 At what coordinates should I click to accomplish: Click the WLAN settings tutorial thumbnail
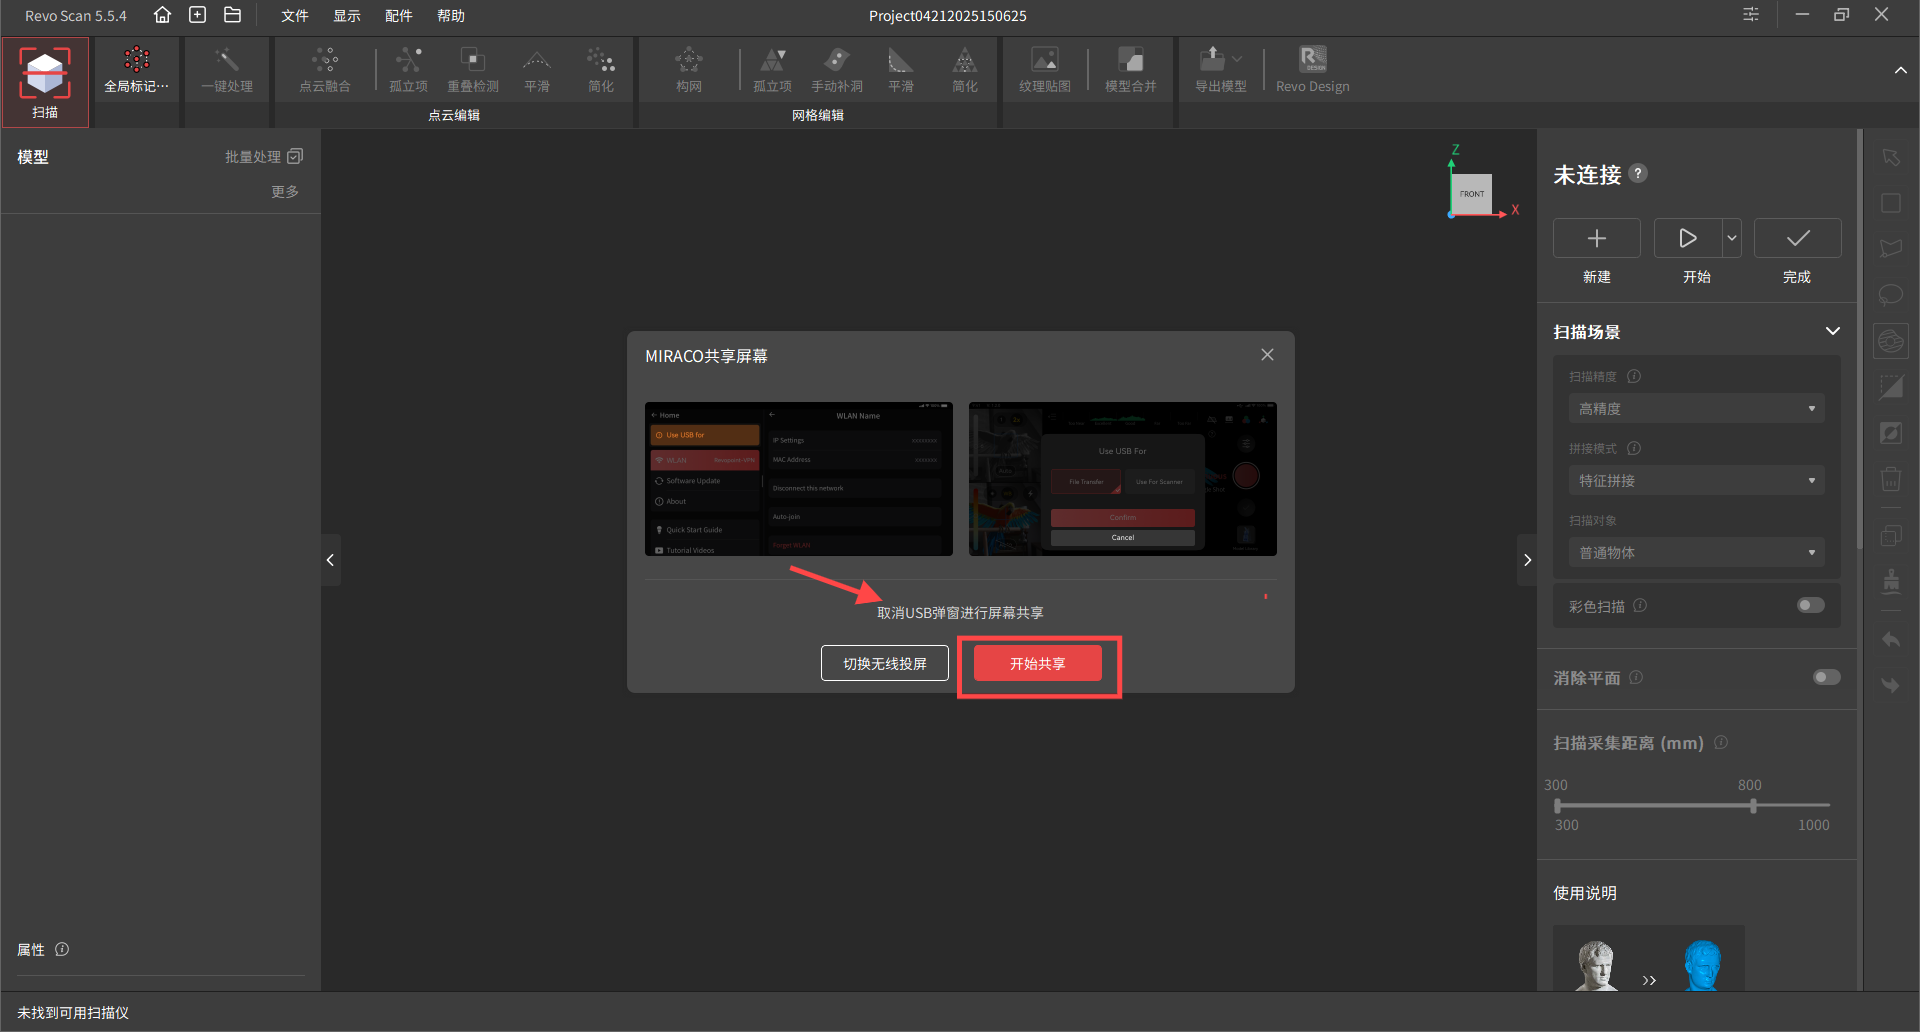tap(799, 479)
